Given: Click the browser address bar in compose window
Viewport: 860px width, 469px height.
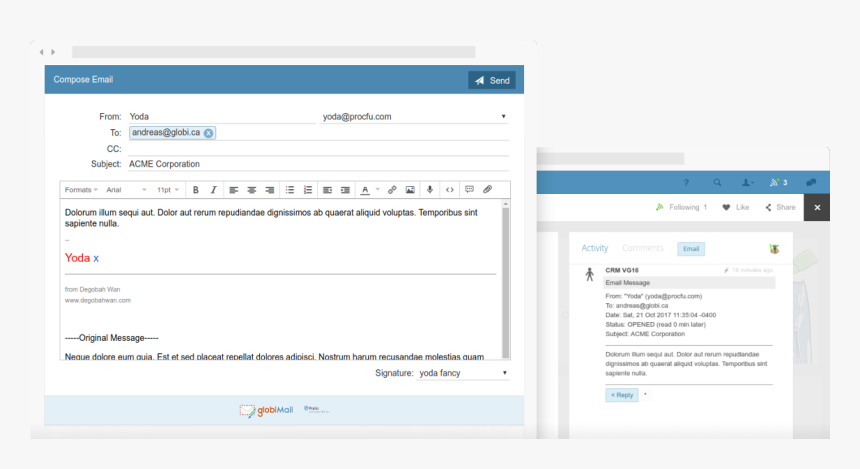Looking at the screenshot, I should tap(274, 52).
